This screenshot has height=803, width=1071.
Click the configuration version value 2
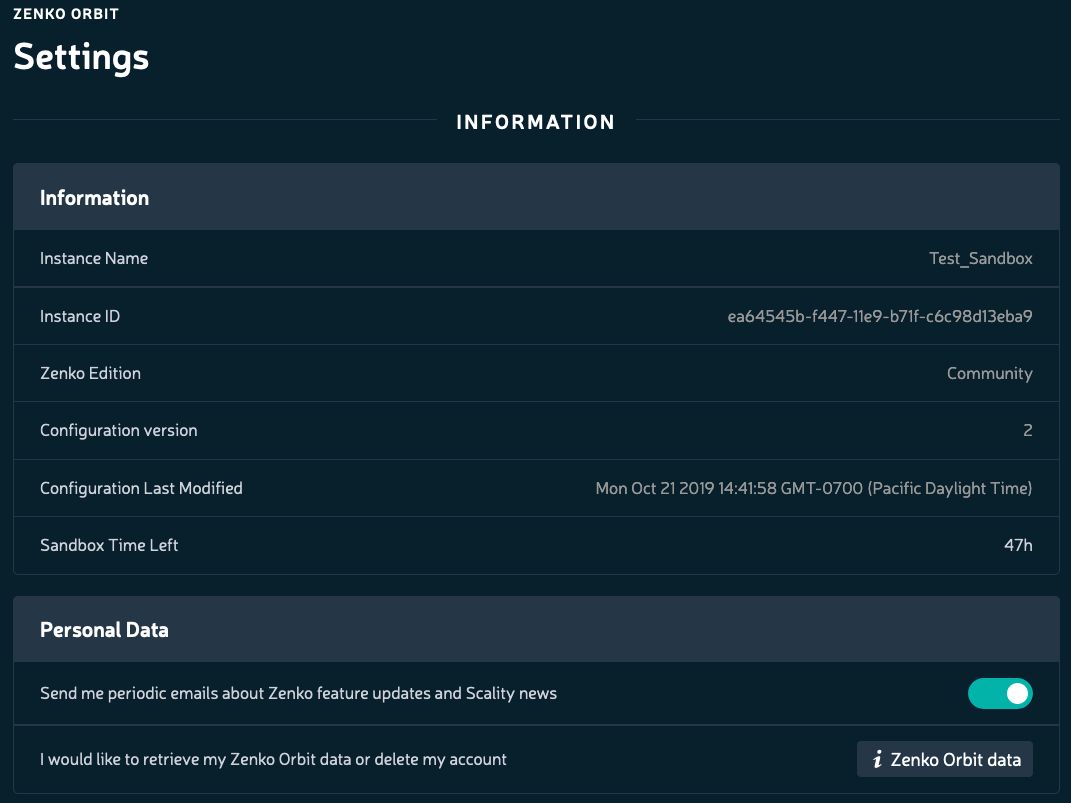(x=1028, y=430)
